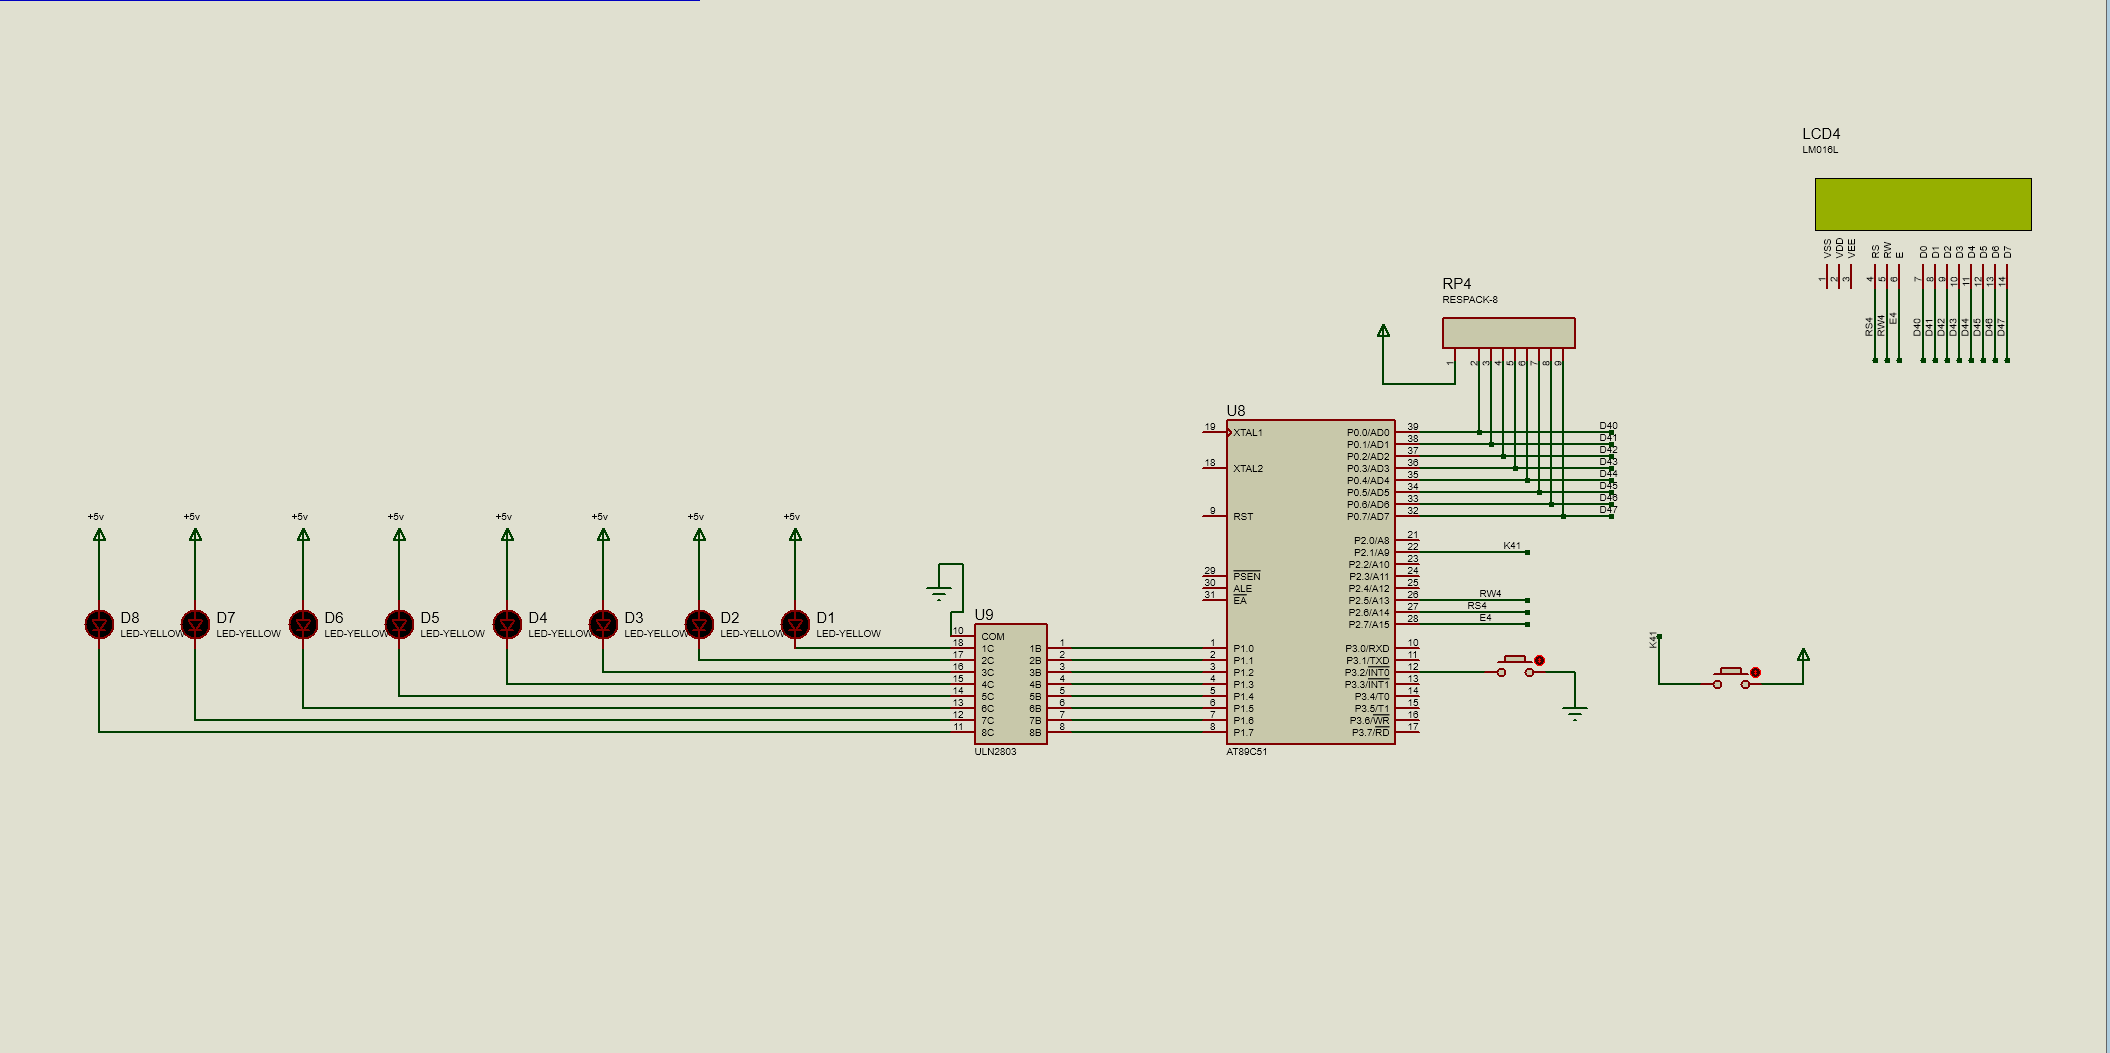Select the D8 yellow LED symbol
Viewport: 2110px width, 1053px height.
[x=99, y=625]
